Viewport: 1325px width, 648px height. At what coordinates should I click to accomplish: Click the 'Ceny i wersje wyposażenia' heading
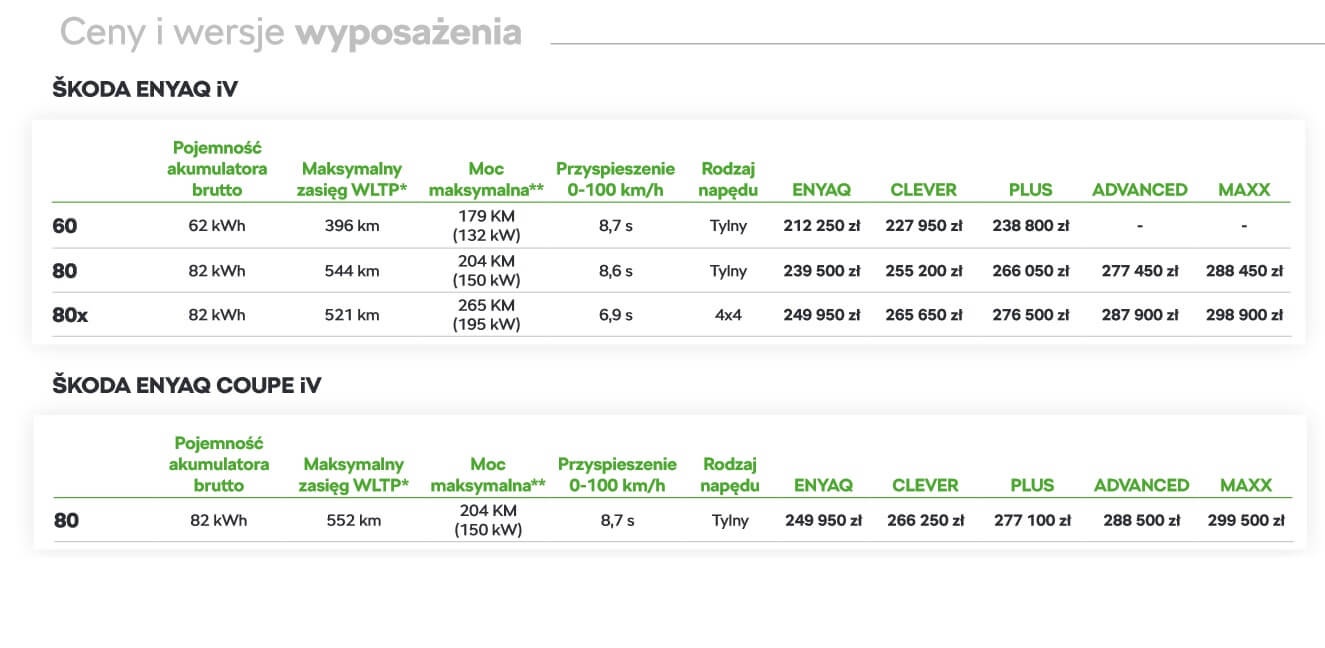291,33
